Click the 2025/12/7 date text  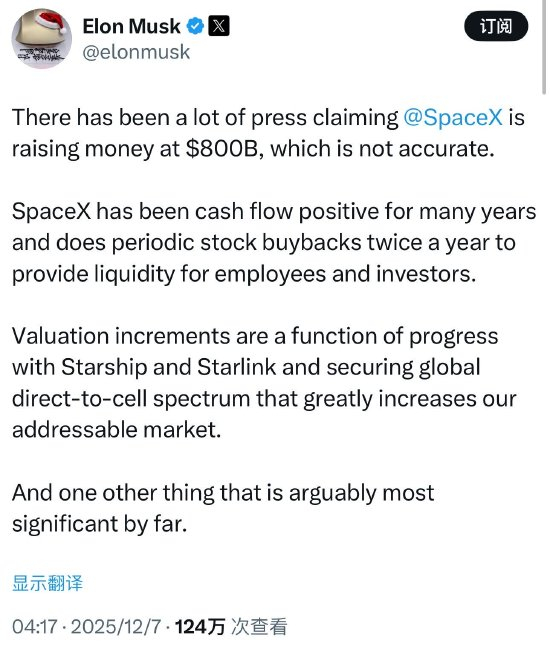115,627
